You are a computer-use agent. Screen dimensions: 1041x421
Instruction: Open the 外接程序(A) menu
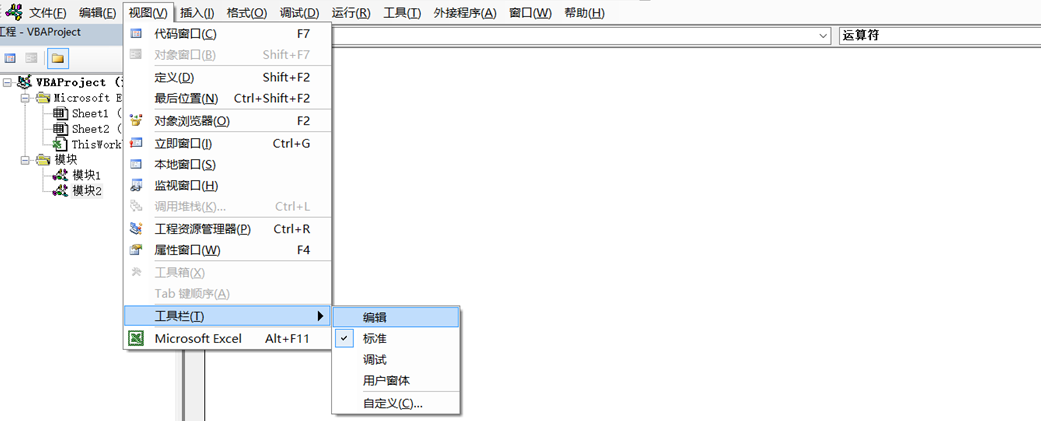tap(465, 13)
